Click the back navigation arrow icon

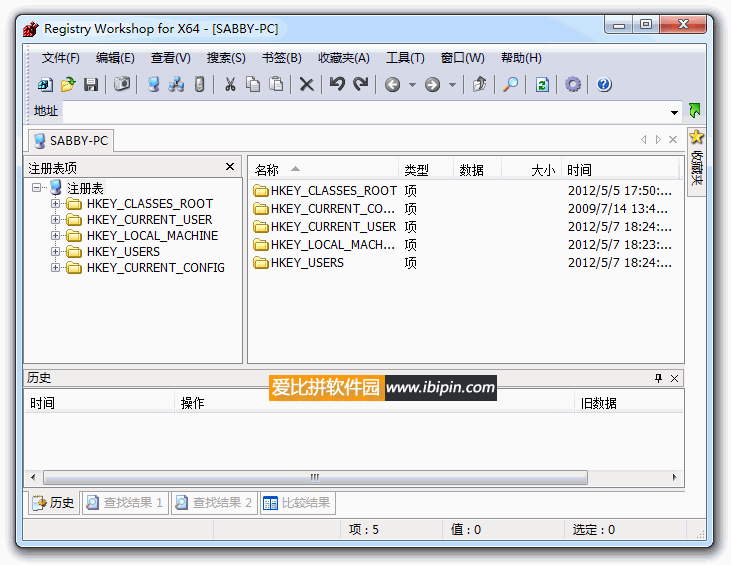[x=393, y=85]
